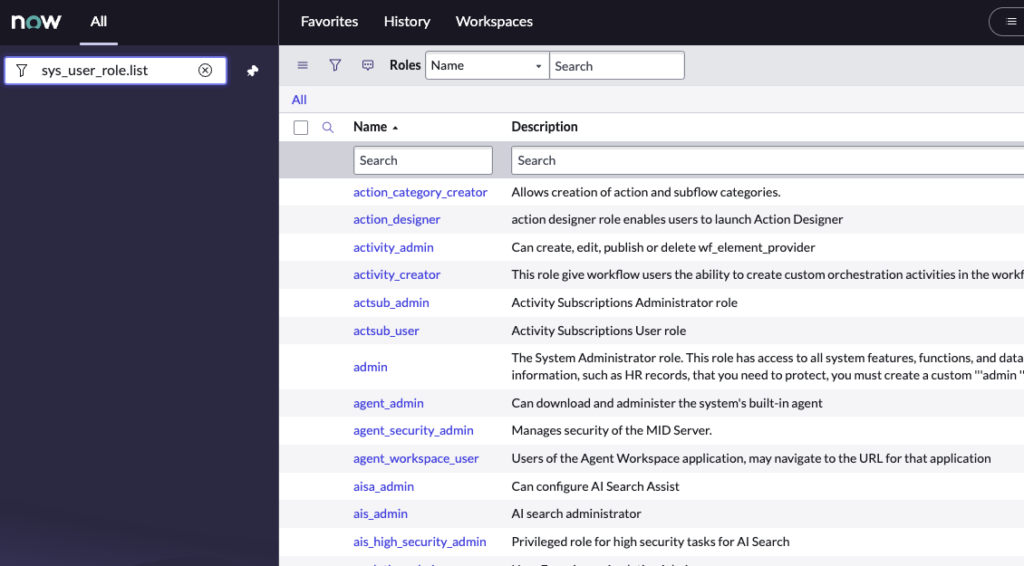Image resolution: width=1024 pixels, height=566 pixels.
Task: Click 'Allows creation of action and subflow categories.'
Action: (646, 192)
